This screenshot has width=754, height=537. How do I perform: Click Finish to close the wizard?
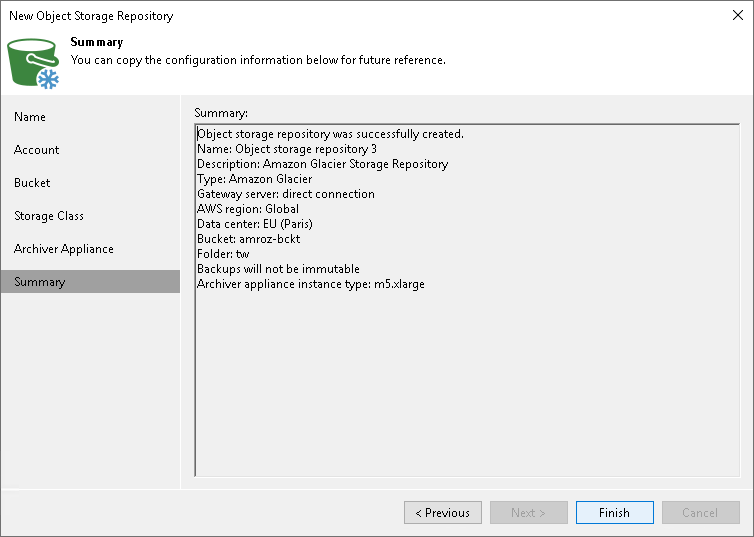[x=615, y=512]
